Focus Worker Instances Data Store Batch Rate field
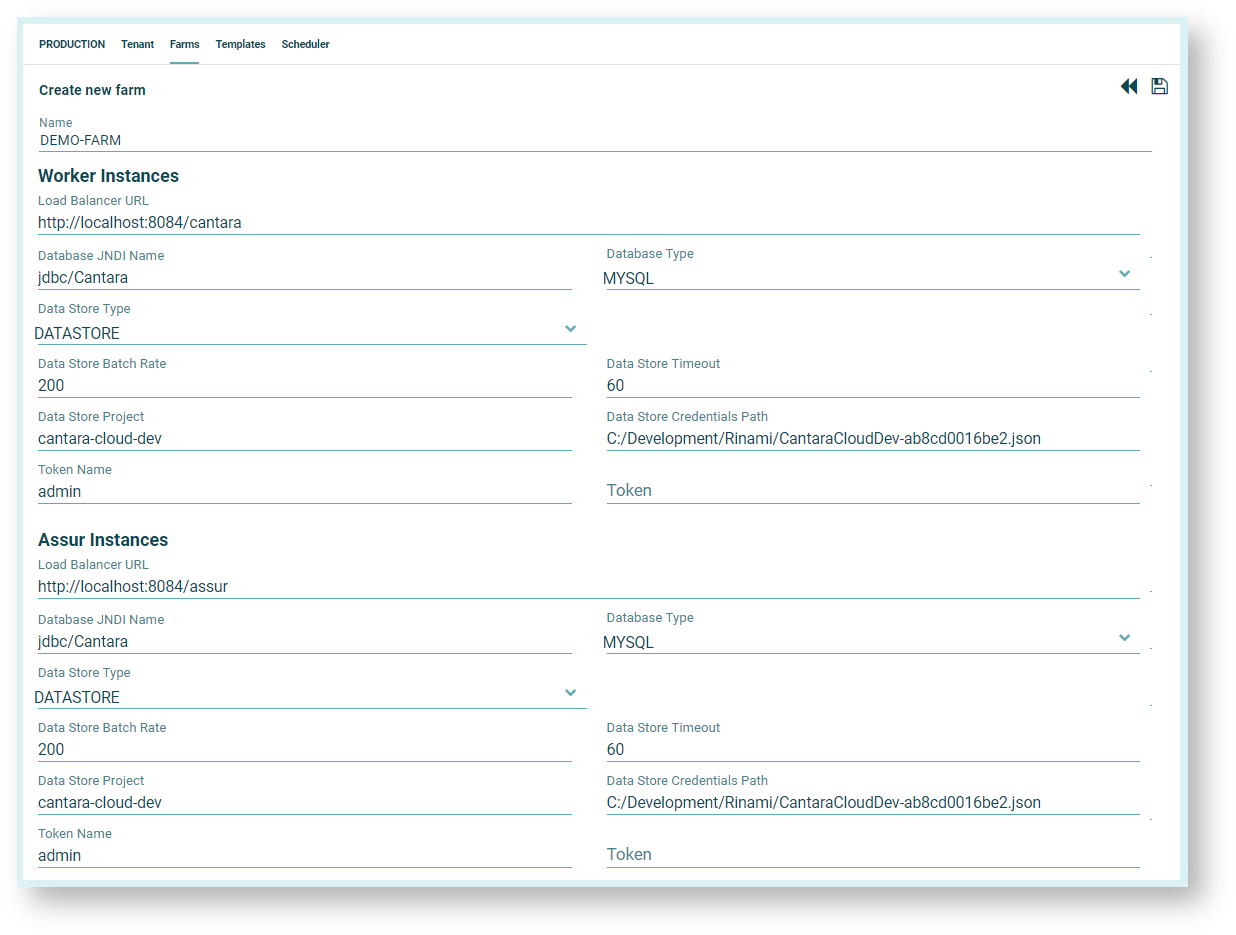 pyautogui.click(x=304, y=386)
